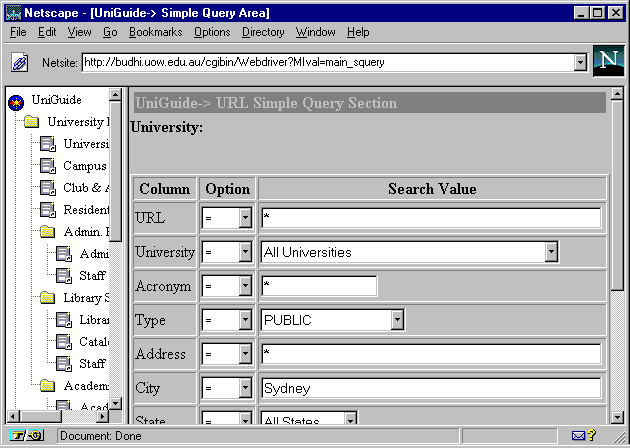Select Resident tree item

tap(86, 209)
